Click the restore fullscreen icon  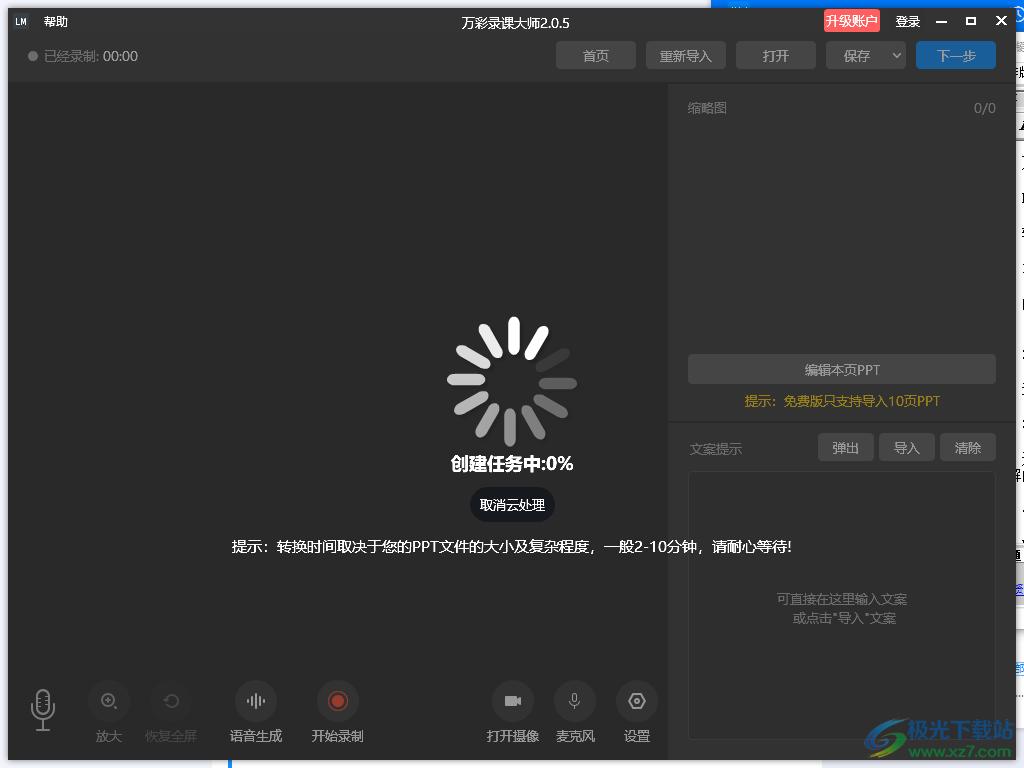click(171, 701)
